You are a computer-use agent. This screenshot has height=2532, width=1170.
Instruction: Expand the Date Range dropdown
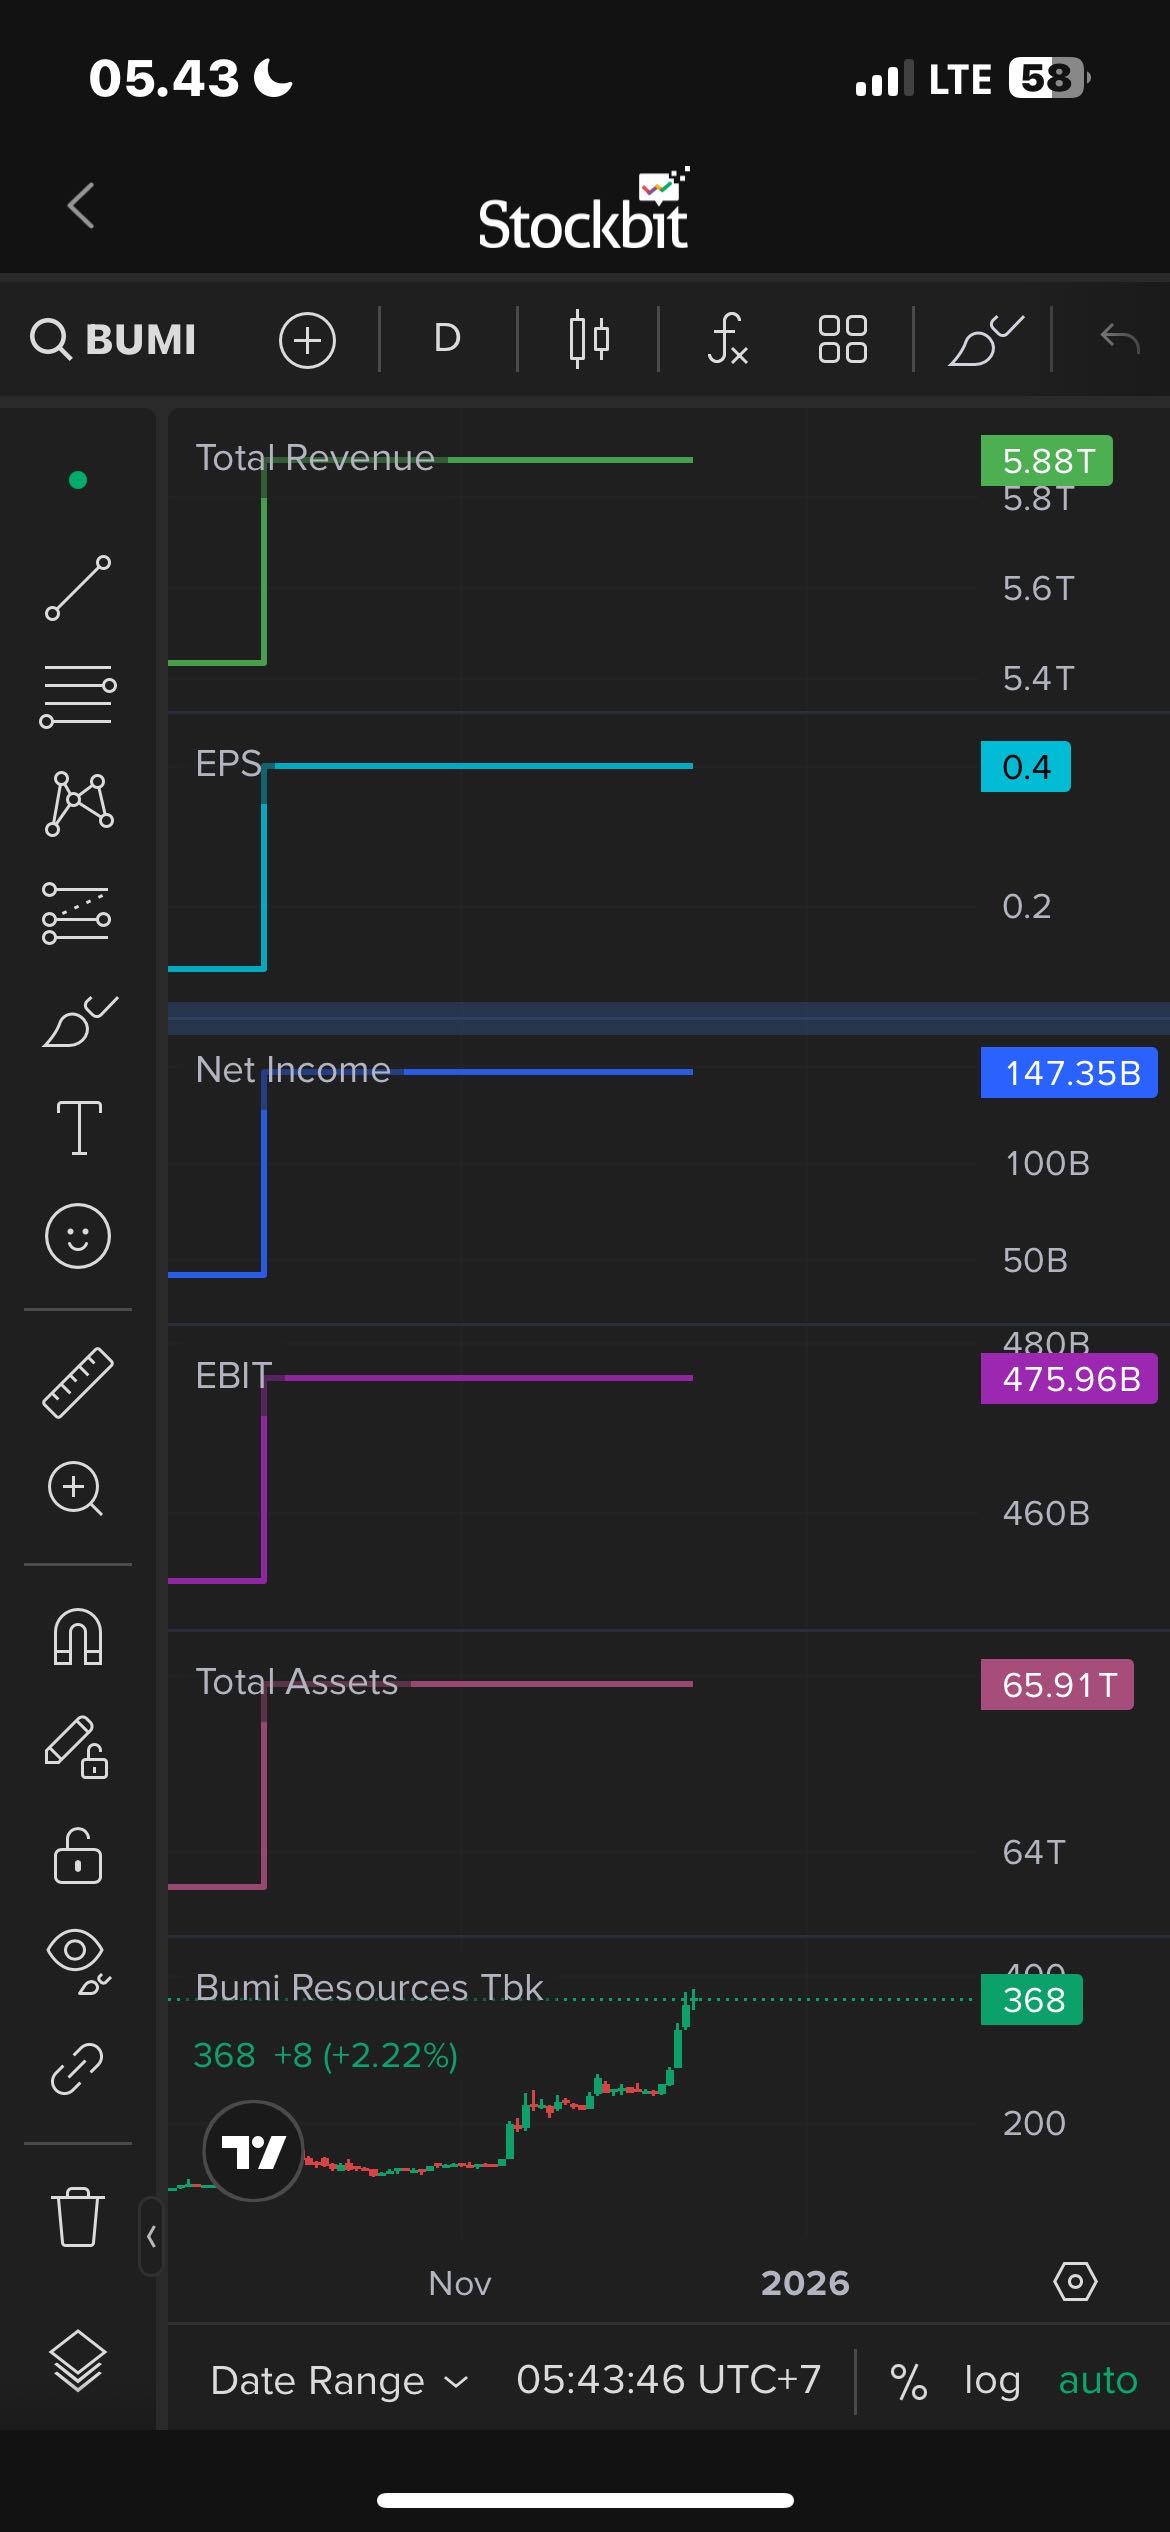[x=338, y=2380]
